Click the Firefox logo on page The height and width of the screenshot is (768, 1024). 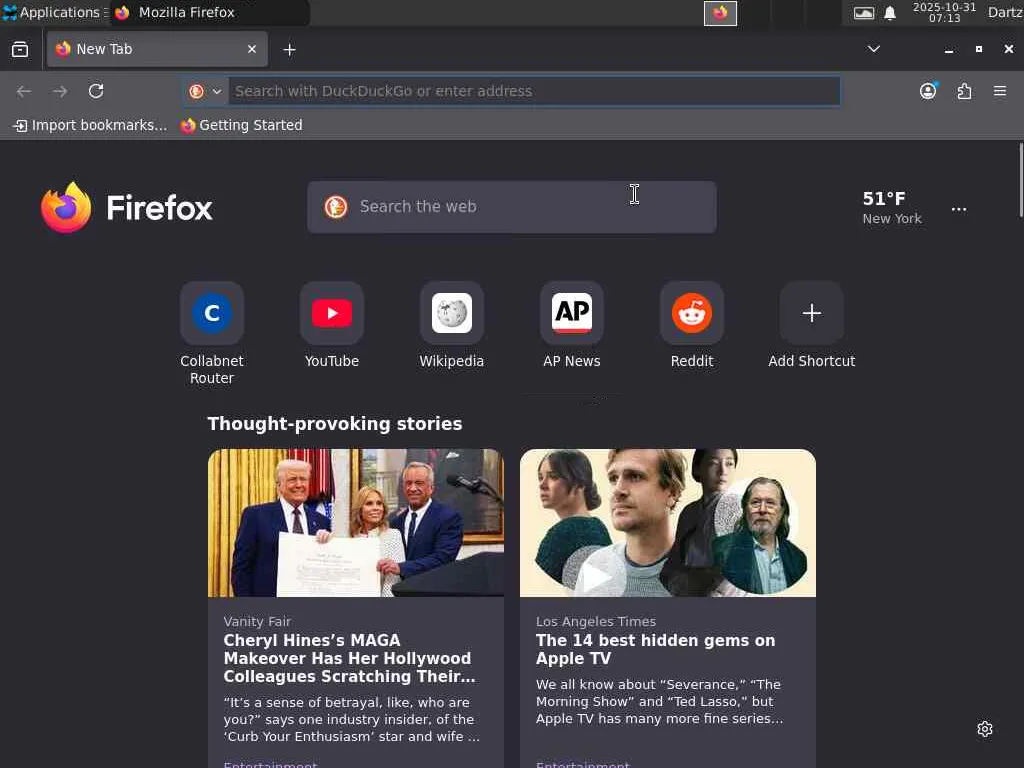click(x=127, y=208)
